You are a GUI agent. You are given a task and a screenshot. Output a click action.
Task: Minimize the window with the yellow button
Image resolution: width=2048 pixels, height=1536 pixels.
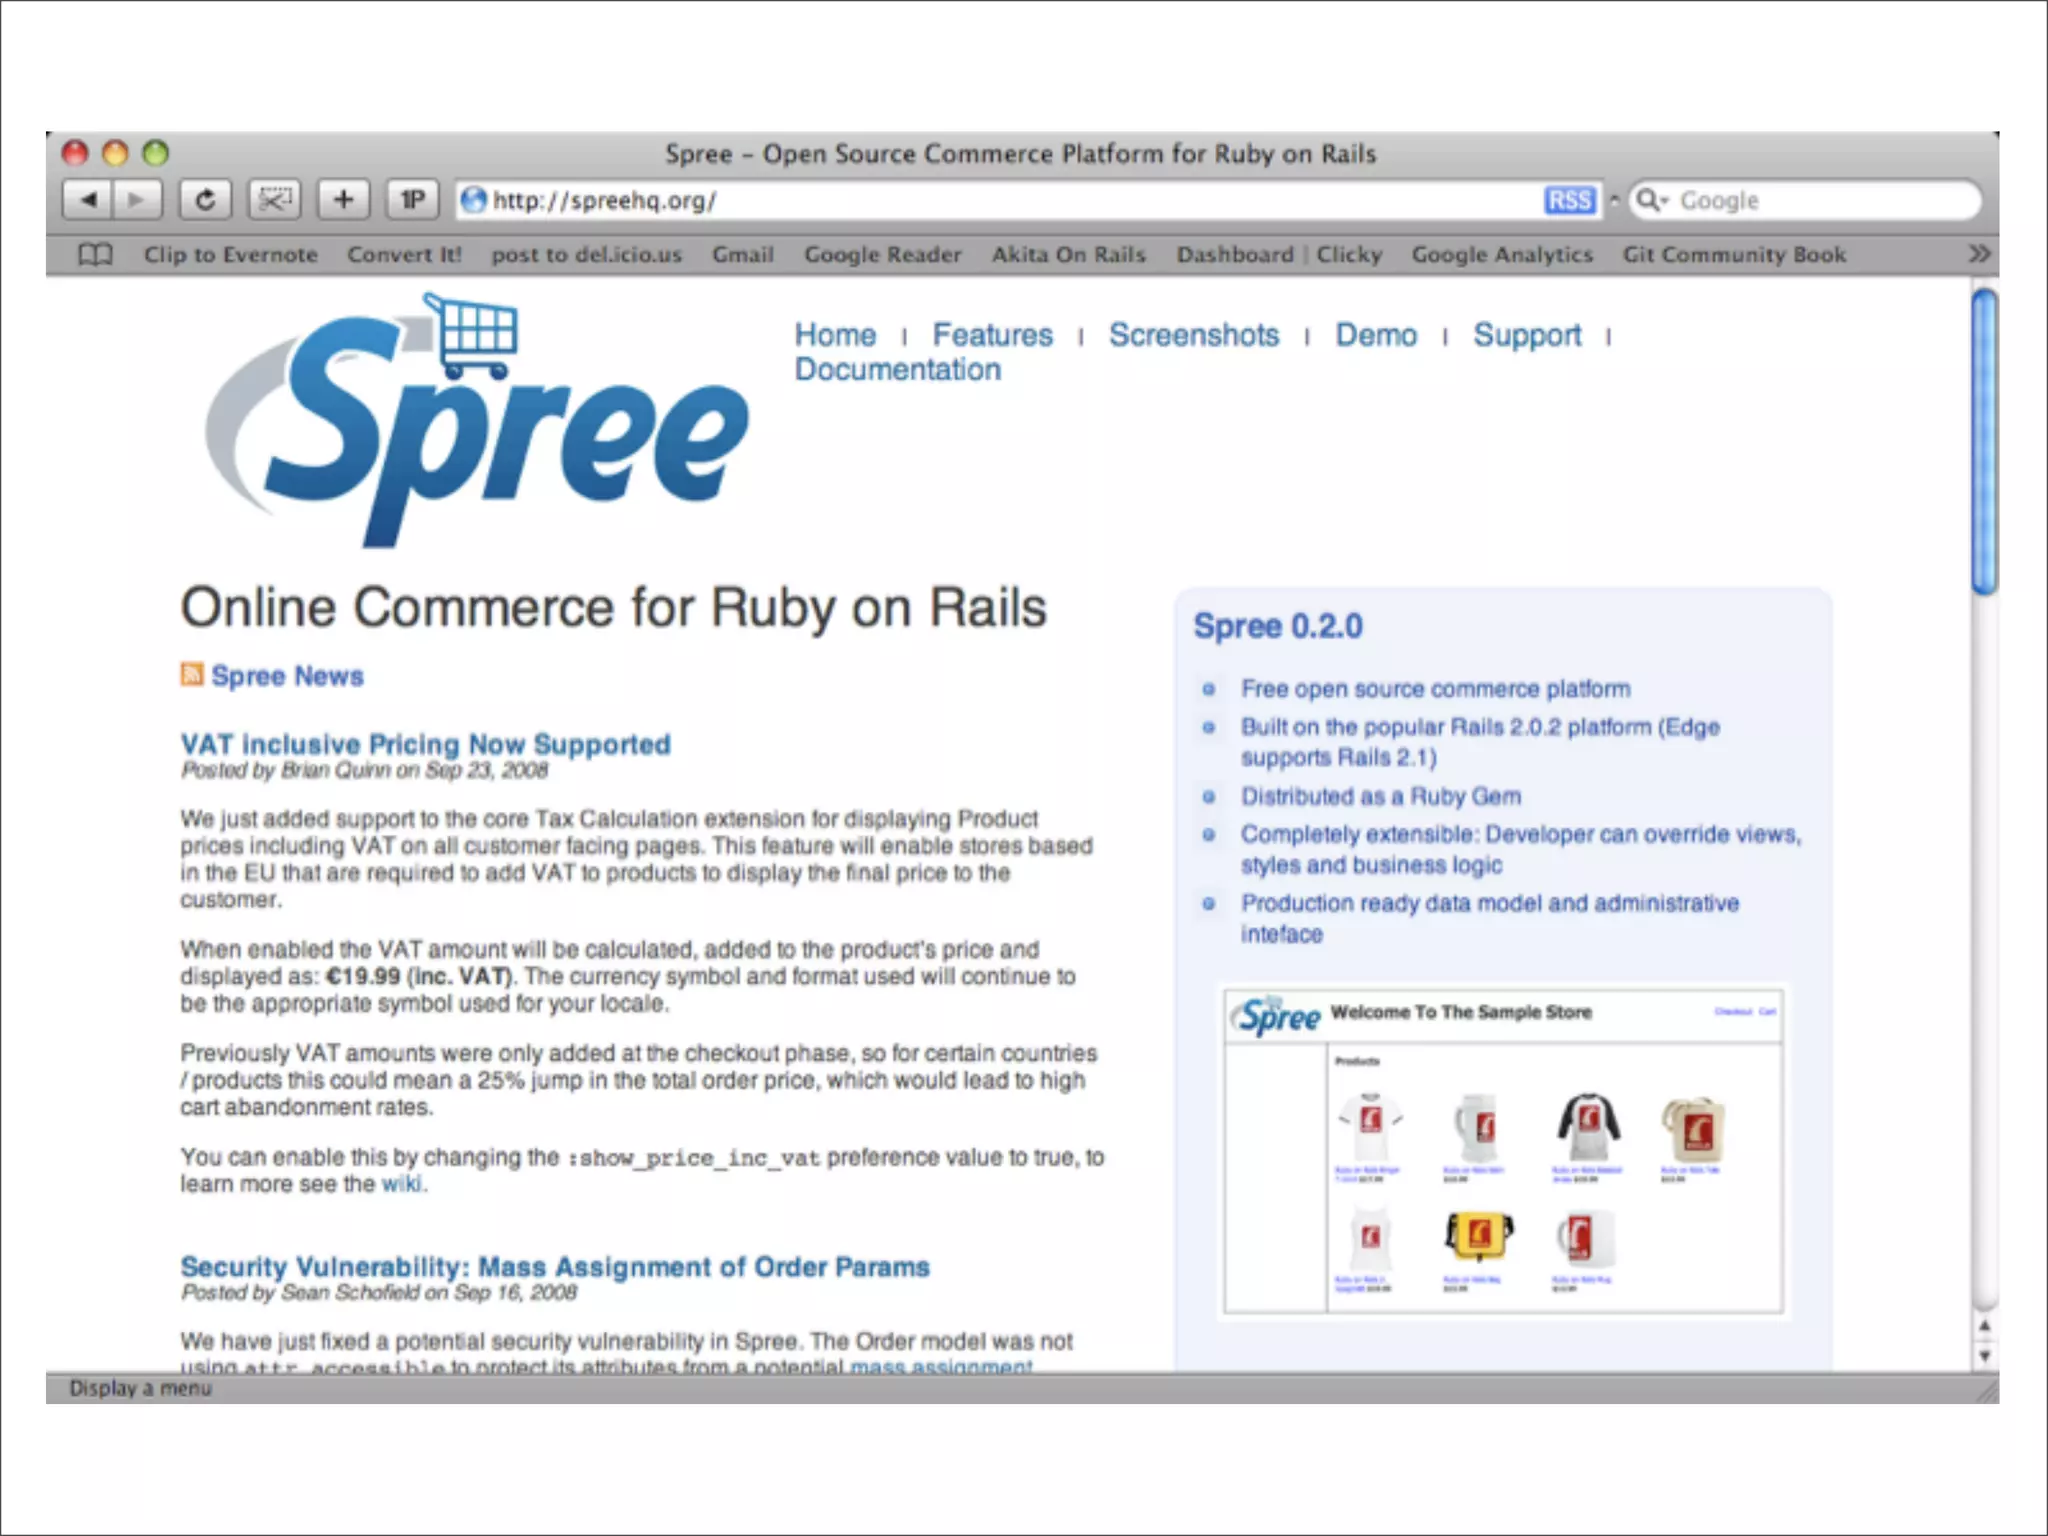115,153
